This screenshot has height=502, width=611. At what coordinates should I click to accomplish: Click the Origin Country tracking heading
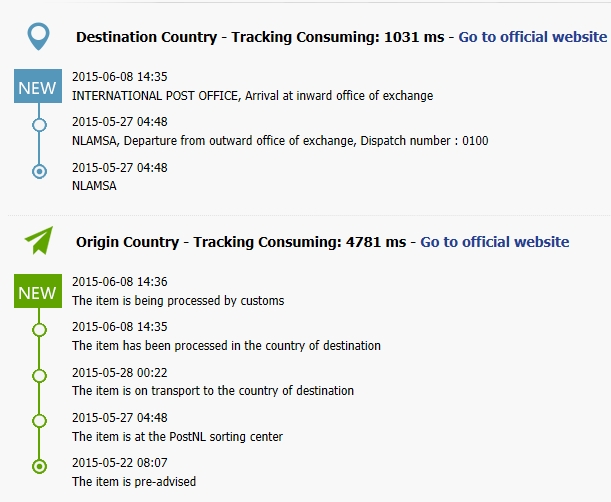coord(241,242)
